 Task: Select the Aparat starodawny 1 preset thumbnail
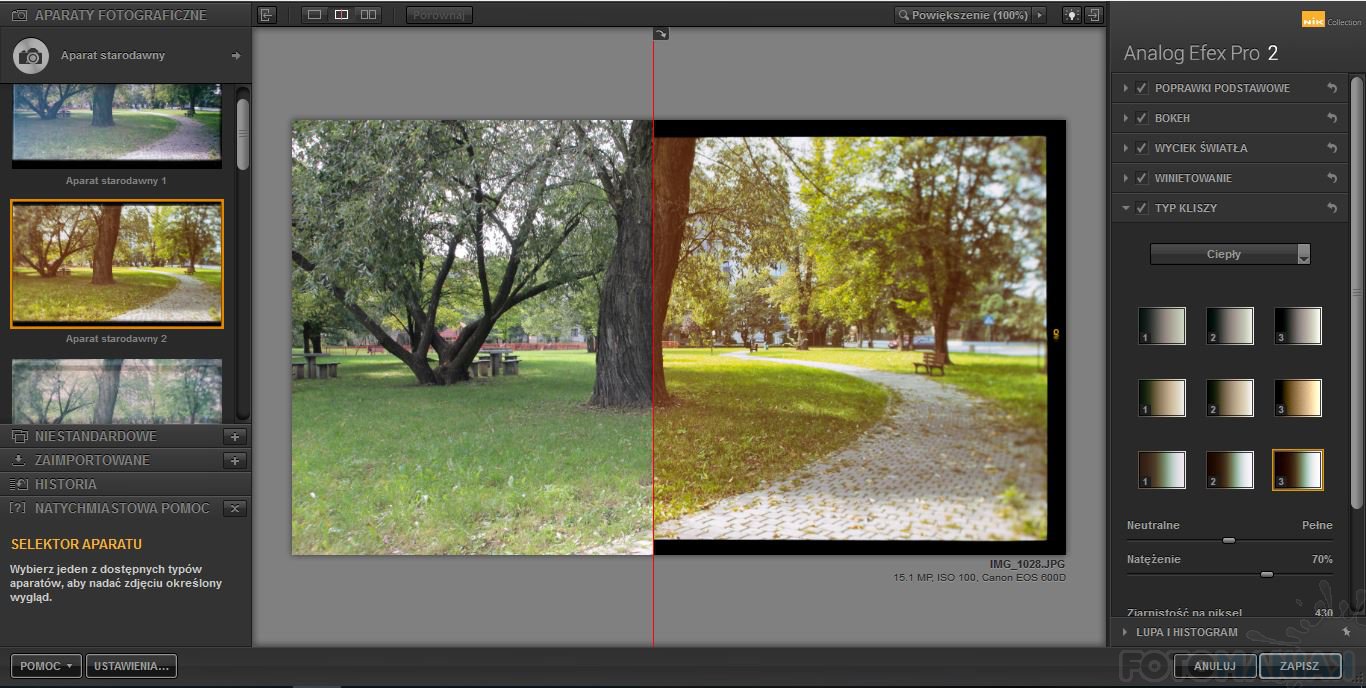[116, 125]
